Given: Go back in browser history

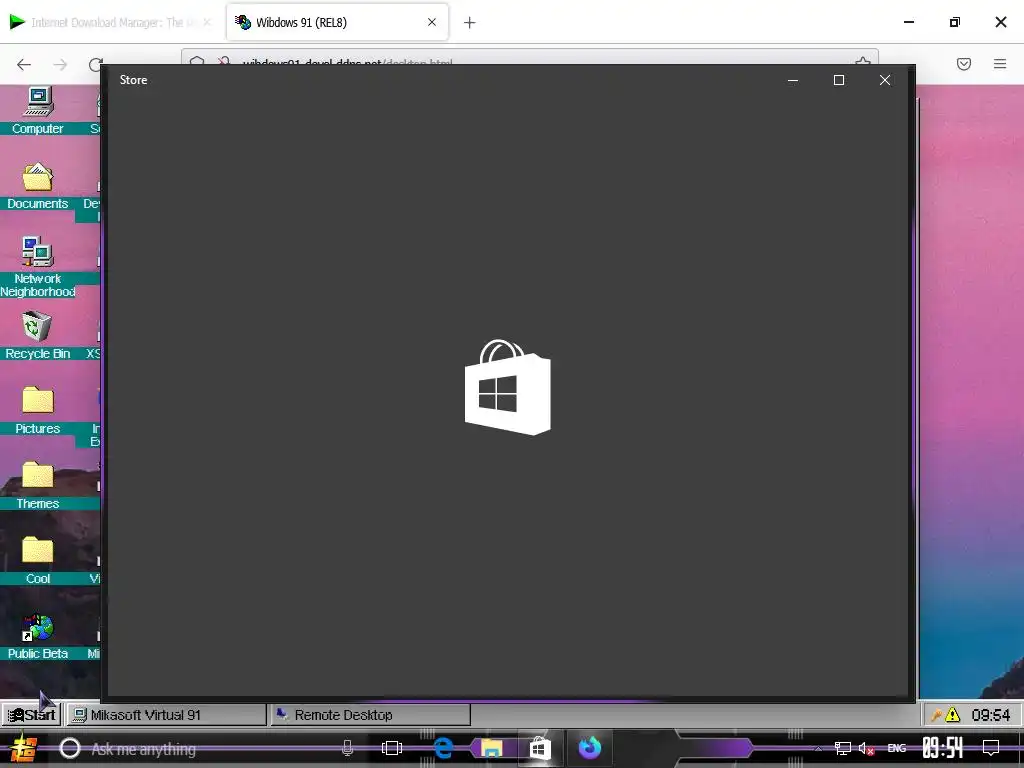Looking at the screenshot, I should click(x=24, y=64).
